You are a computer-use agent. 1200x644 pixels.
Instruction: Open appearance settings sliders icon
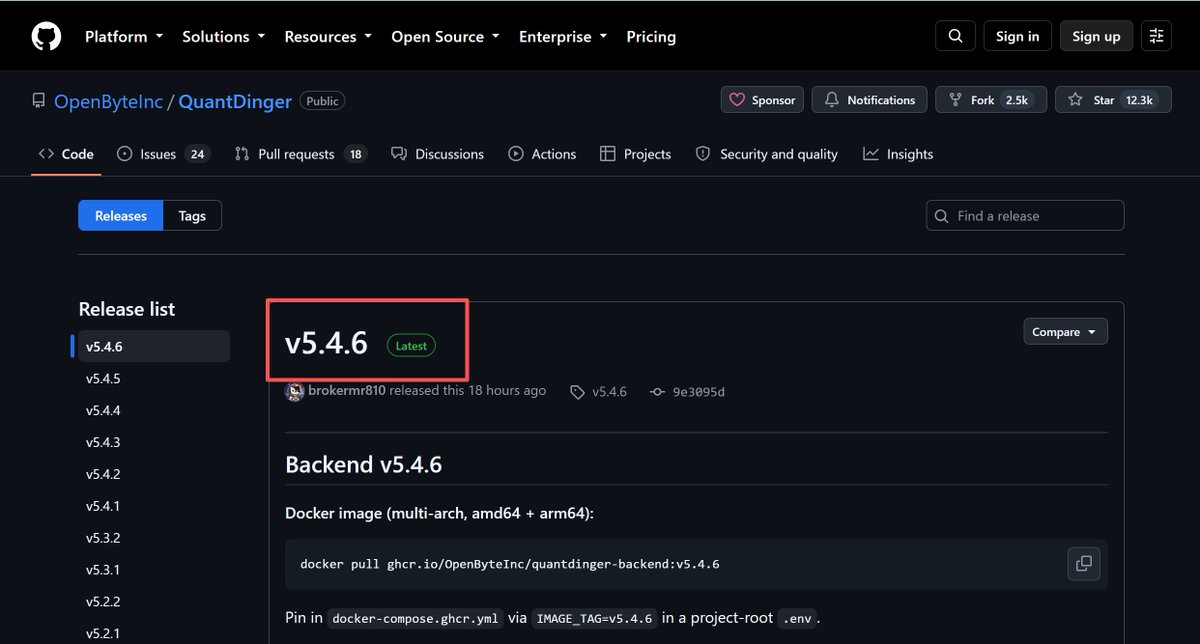click(x=1157, y=36)
